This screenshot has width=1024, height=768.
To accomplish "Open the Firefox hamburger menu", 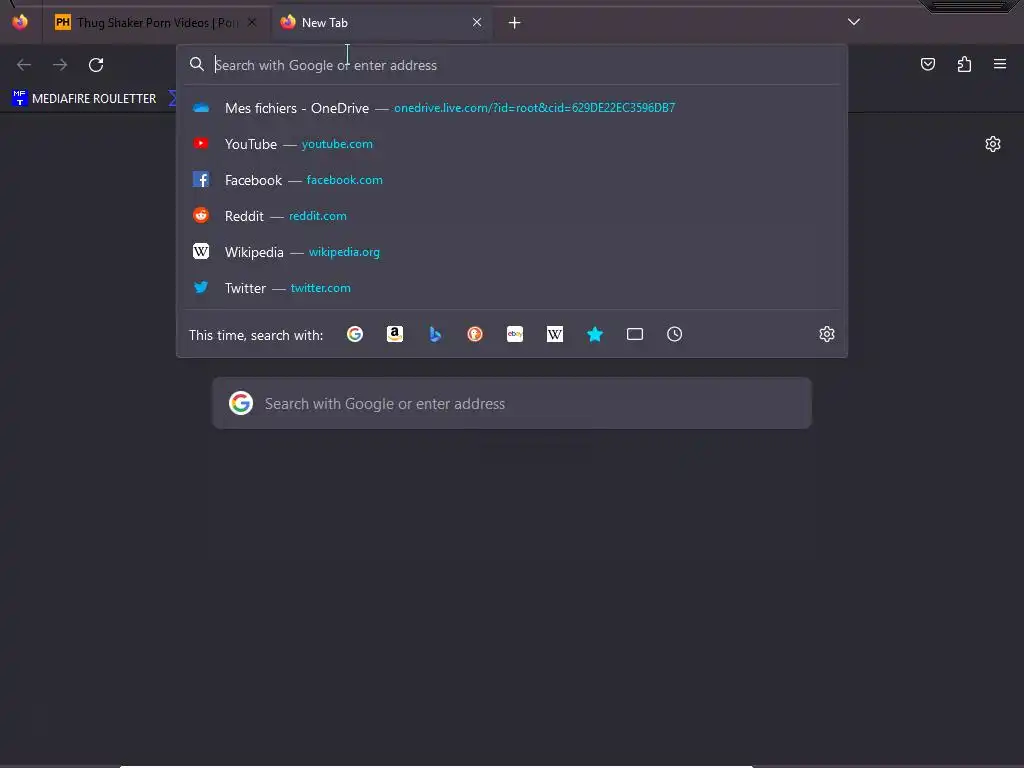I will [x=1000, y=64].
